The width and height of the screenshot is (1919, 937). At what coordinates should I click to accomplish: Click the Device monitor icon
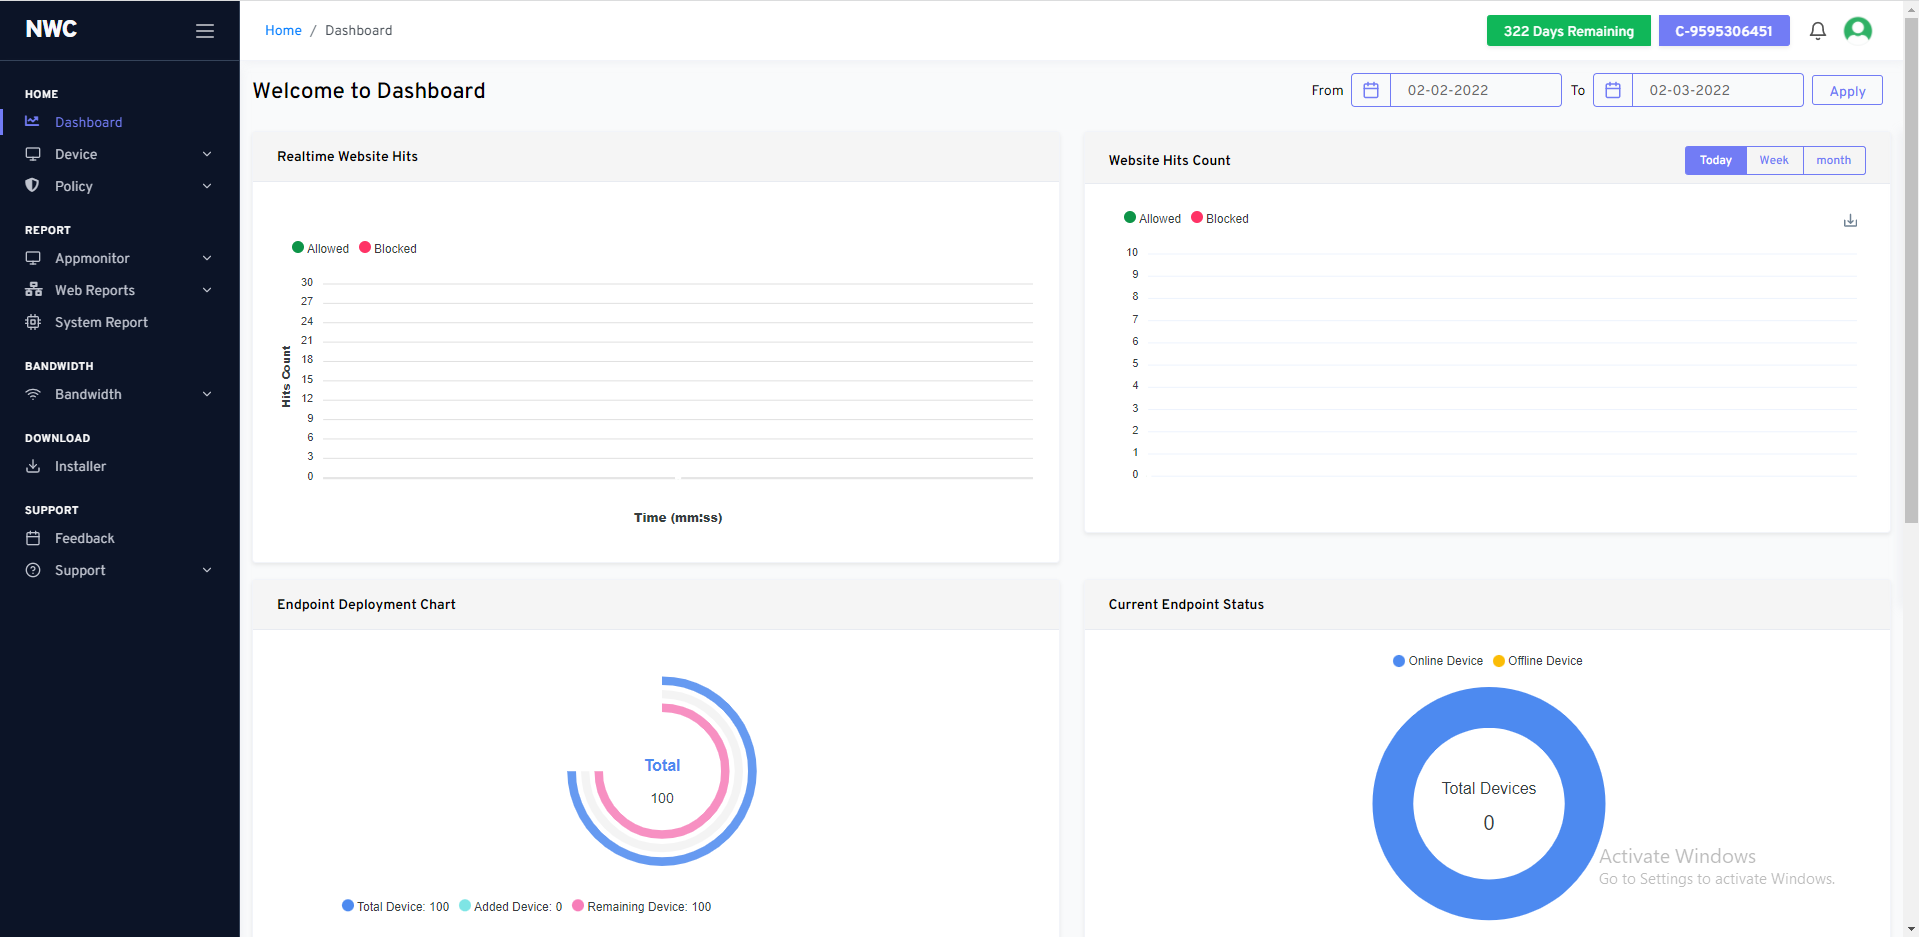point(33,154)
